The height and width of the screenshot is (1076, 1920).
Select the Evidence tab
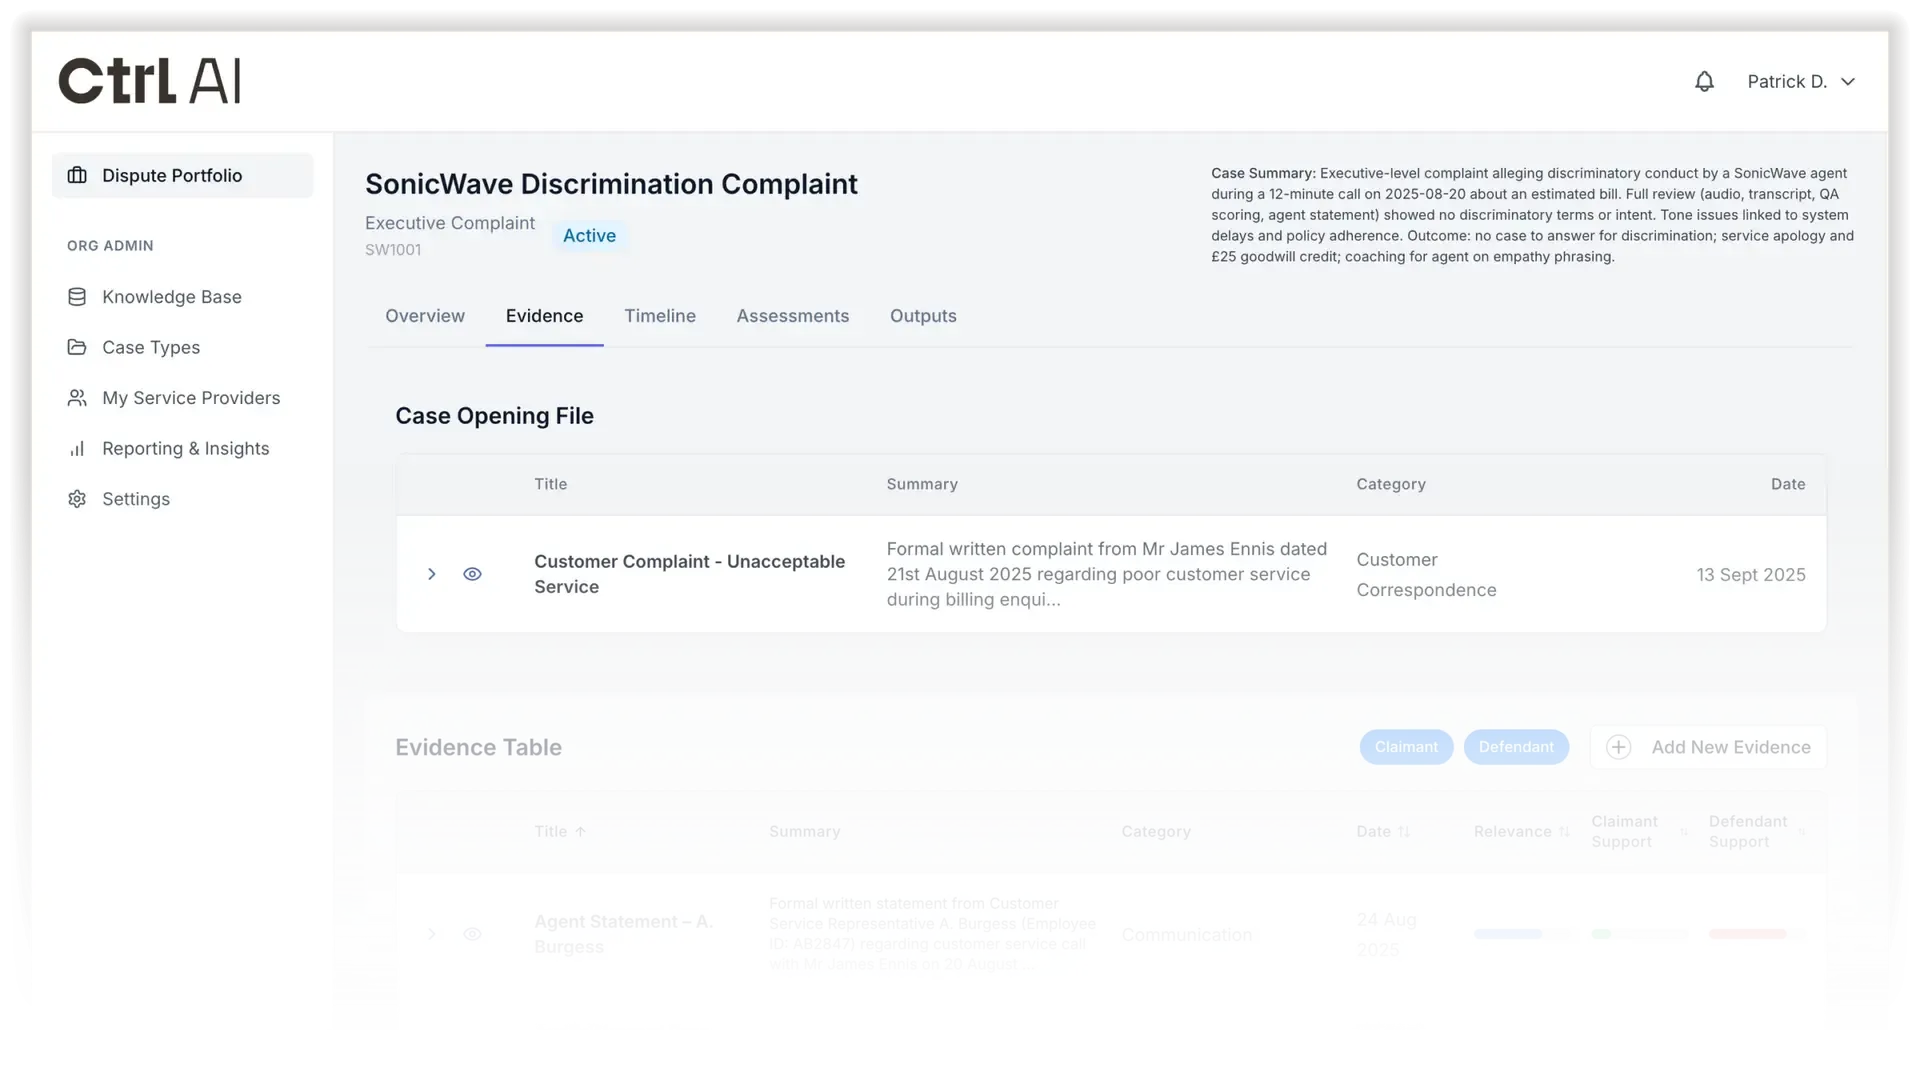coord(544,316)
